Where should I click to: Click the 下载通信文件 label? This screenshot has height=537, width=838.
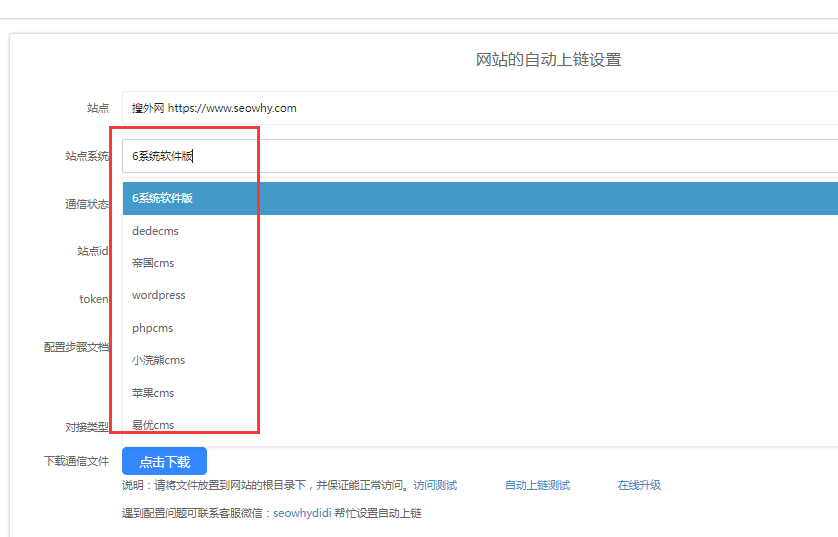click(x=76, y=461)
